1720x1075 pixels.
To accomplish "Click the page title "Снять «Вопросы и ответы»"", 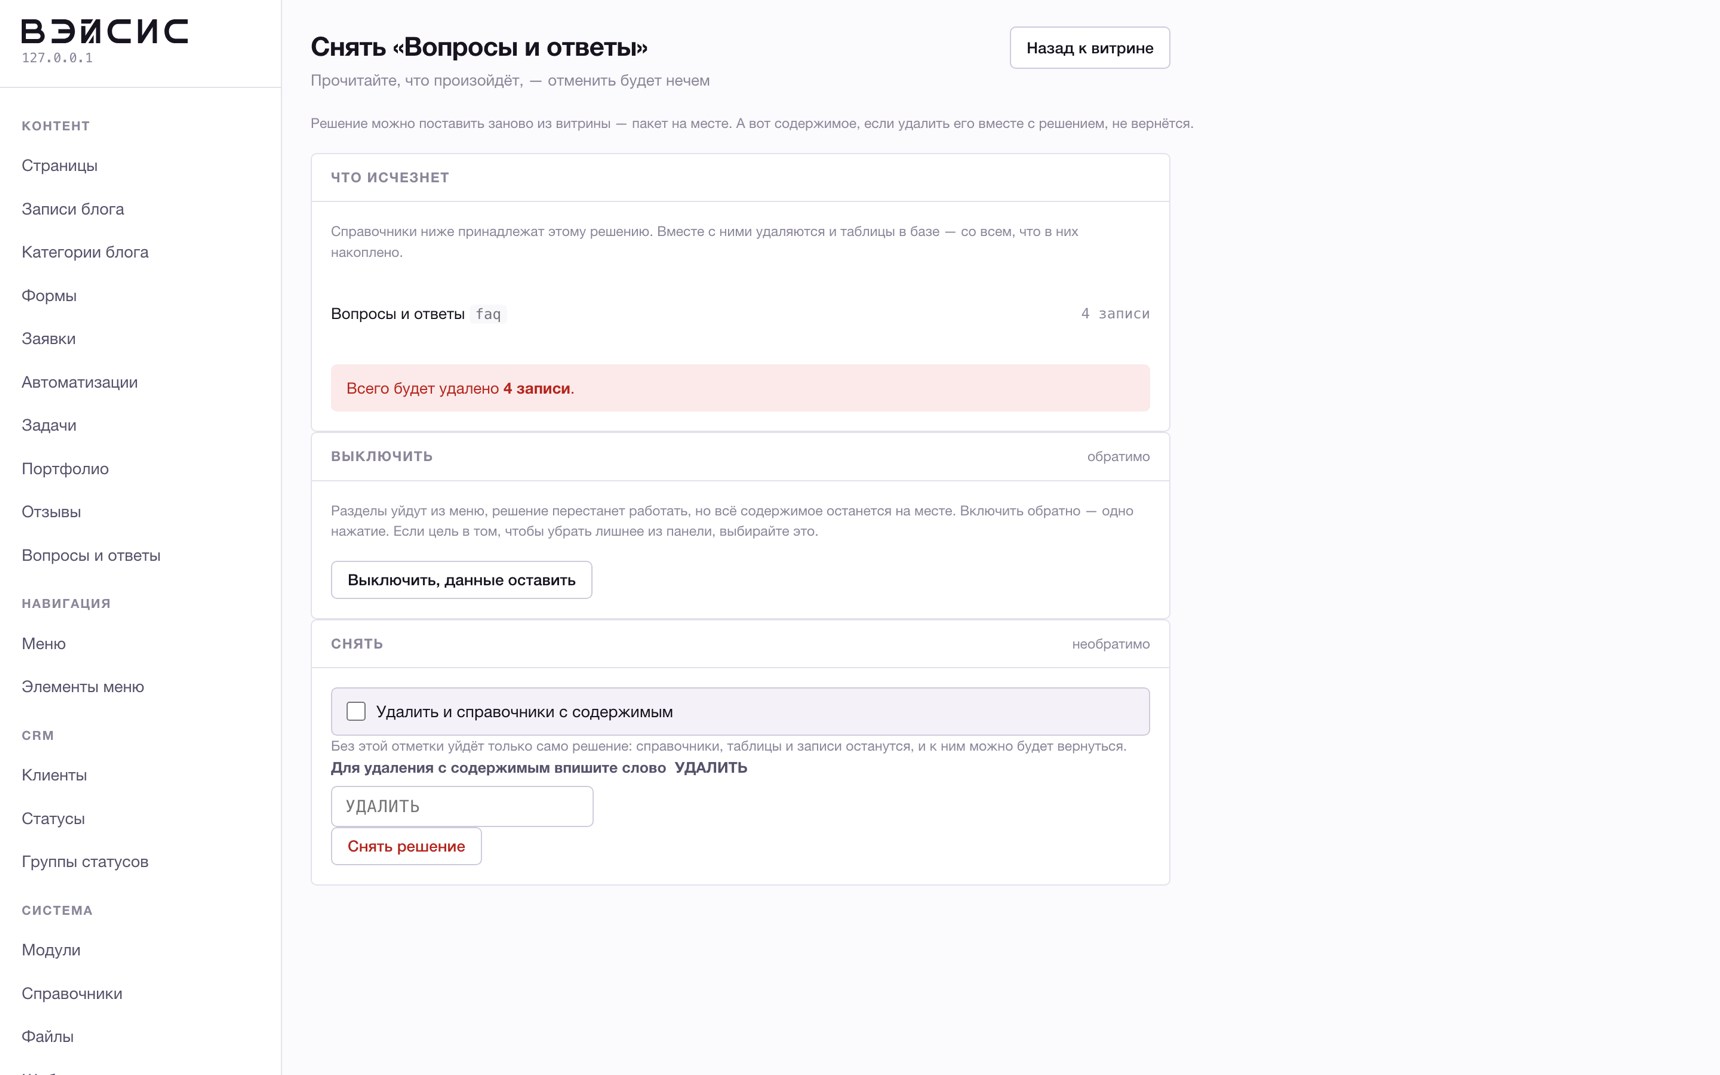I will coord(479,47).
